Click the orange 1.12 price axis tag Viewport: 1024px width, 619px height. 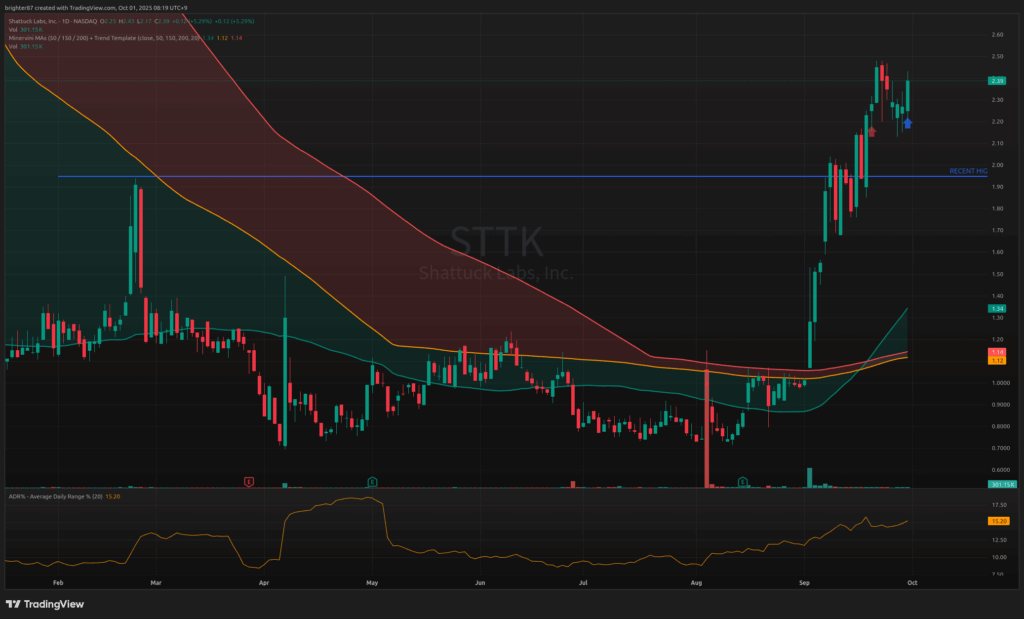(996, 361)
